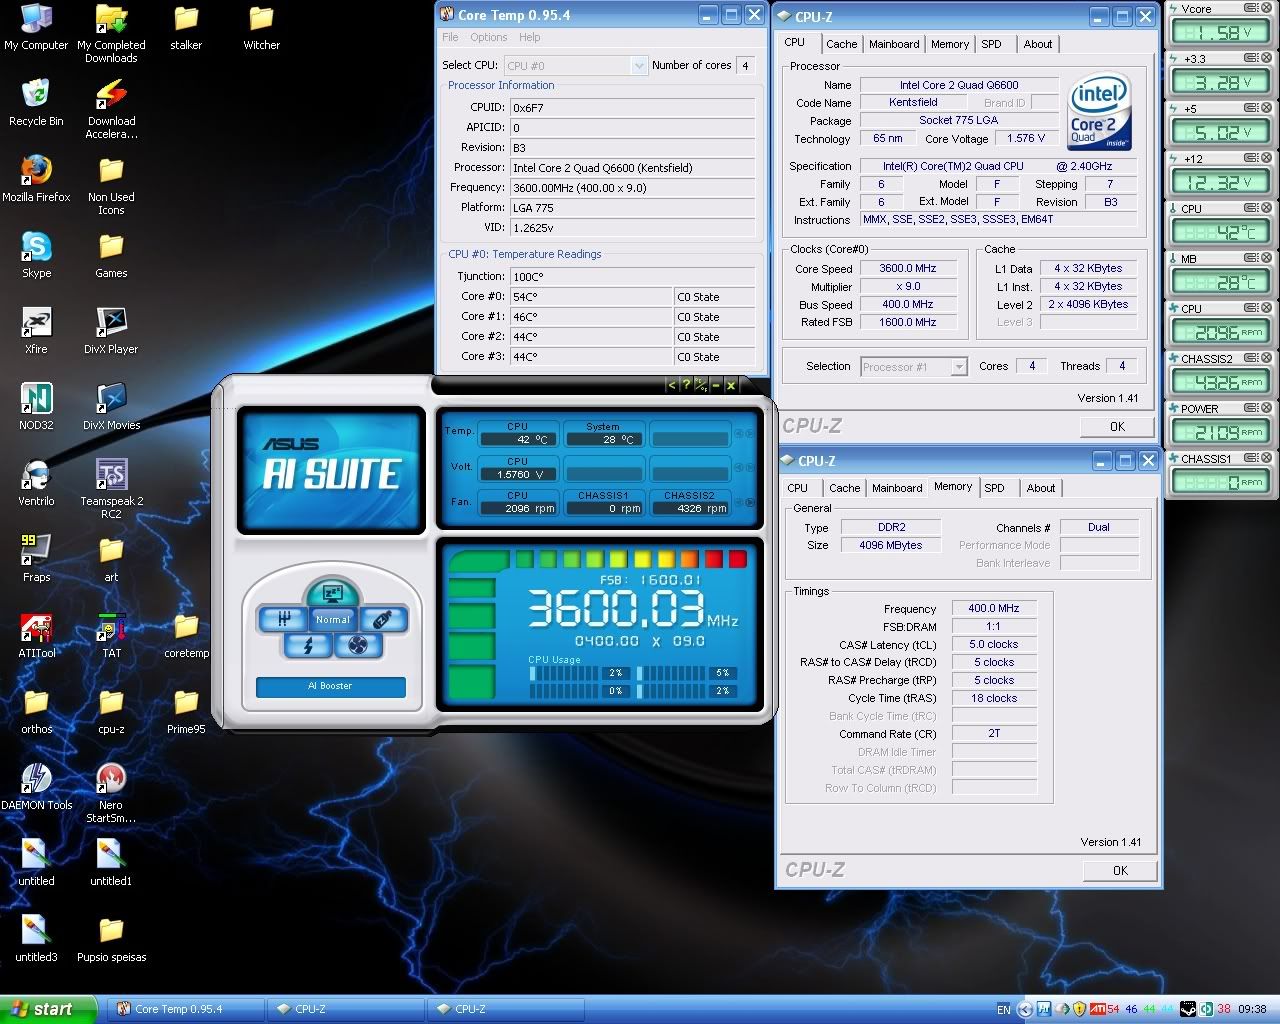Open settings icon of the MB temperature monitor
The height and width of the screenshot is (1024, 1280).
pyautogui.click(x=1251, y=258)
